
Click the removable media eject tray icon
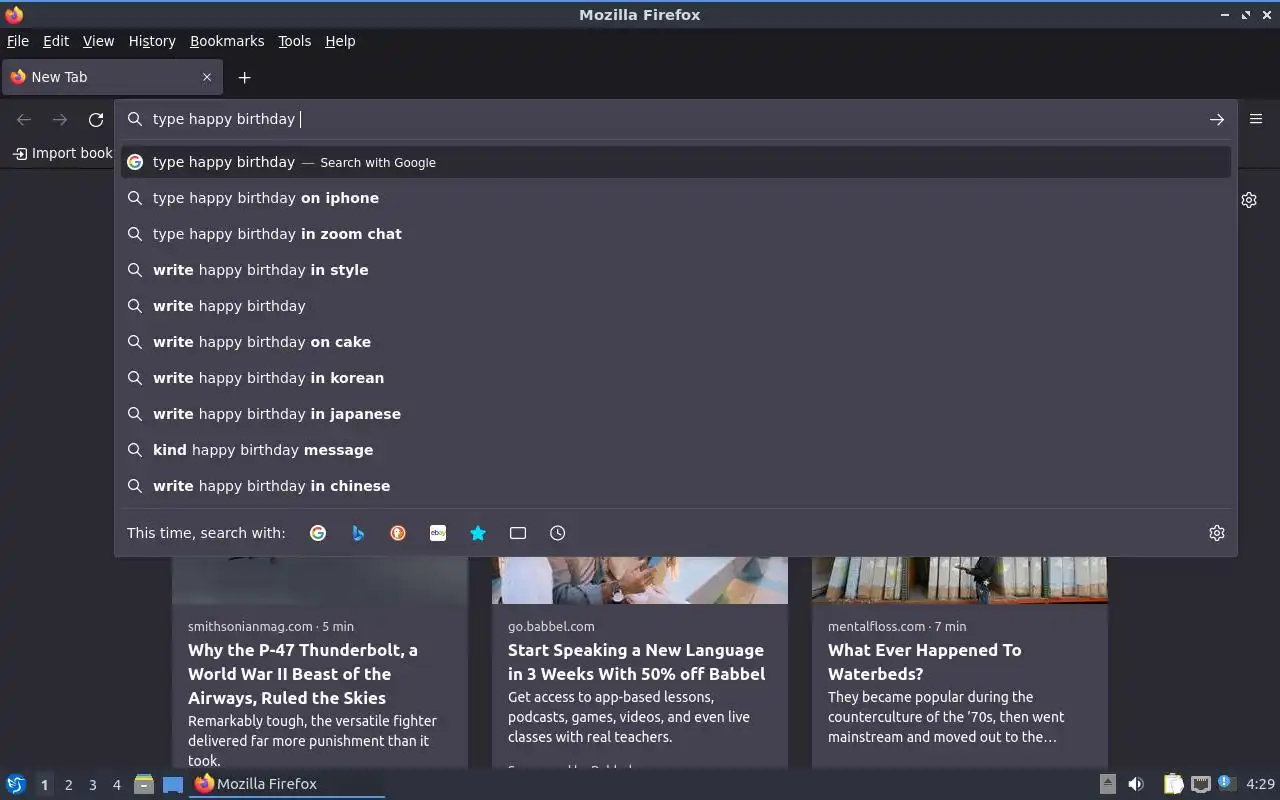pos(1108,784)
